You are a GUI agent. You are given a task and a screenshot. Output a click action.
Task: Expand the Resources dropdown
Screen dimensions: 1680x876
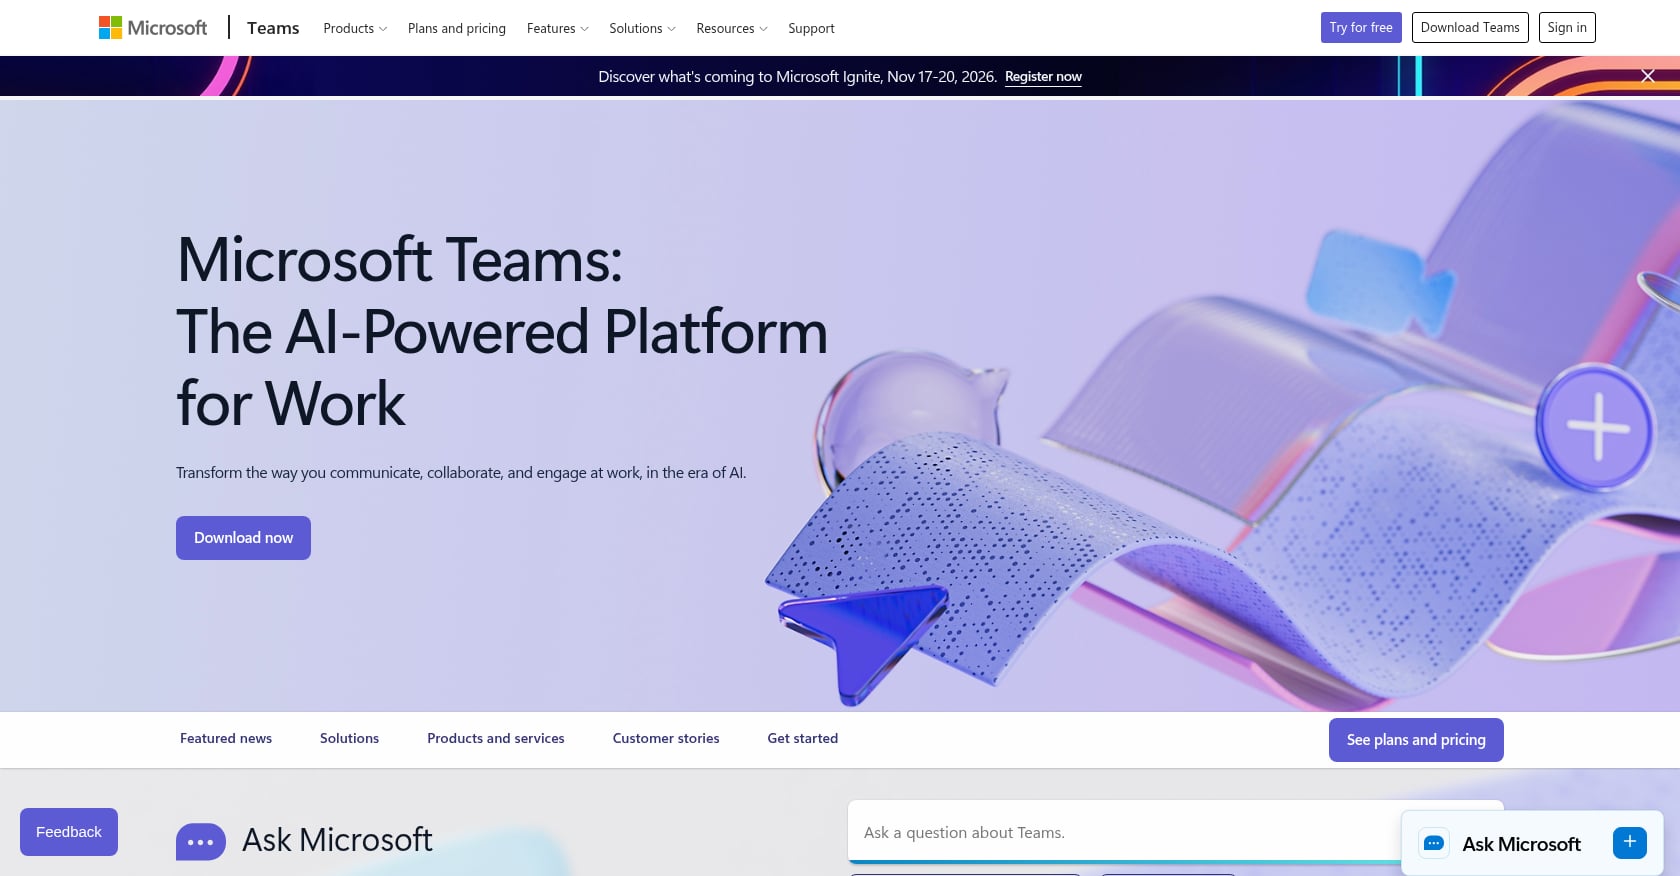[x=732, y=28]
